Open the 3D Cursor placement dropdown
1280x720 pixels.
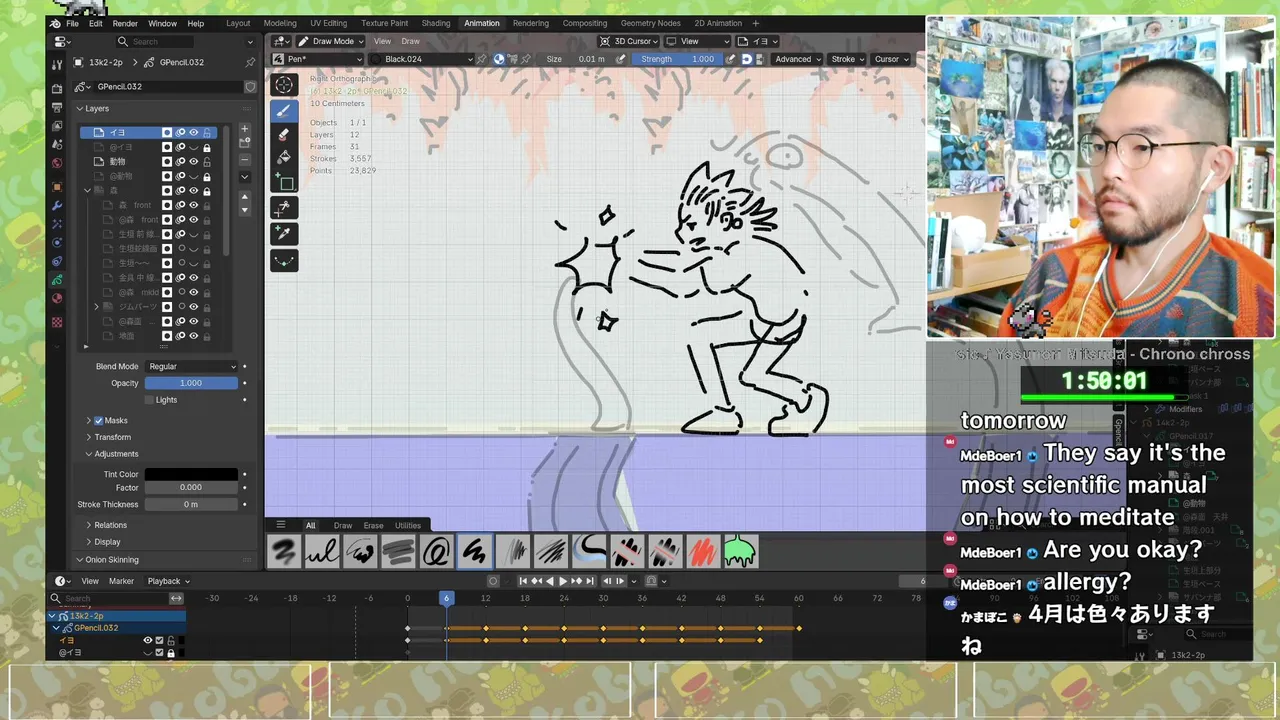626,41
